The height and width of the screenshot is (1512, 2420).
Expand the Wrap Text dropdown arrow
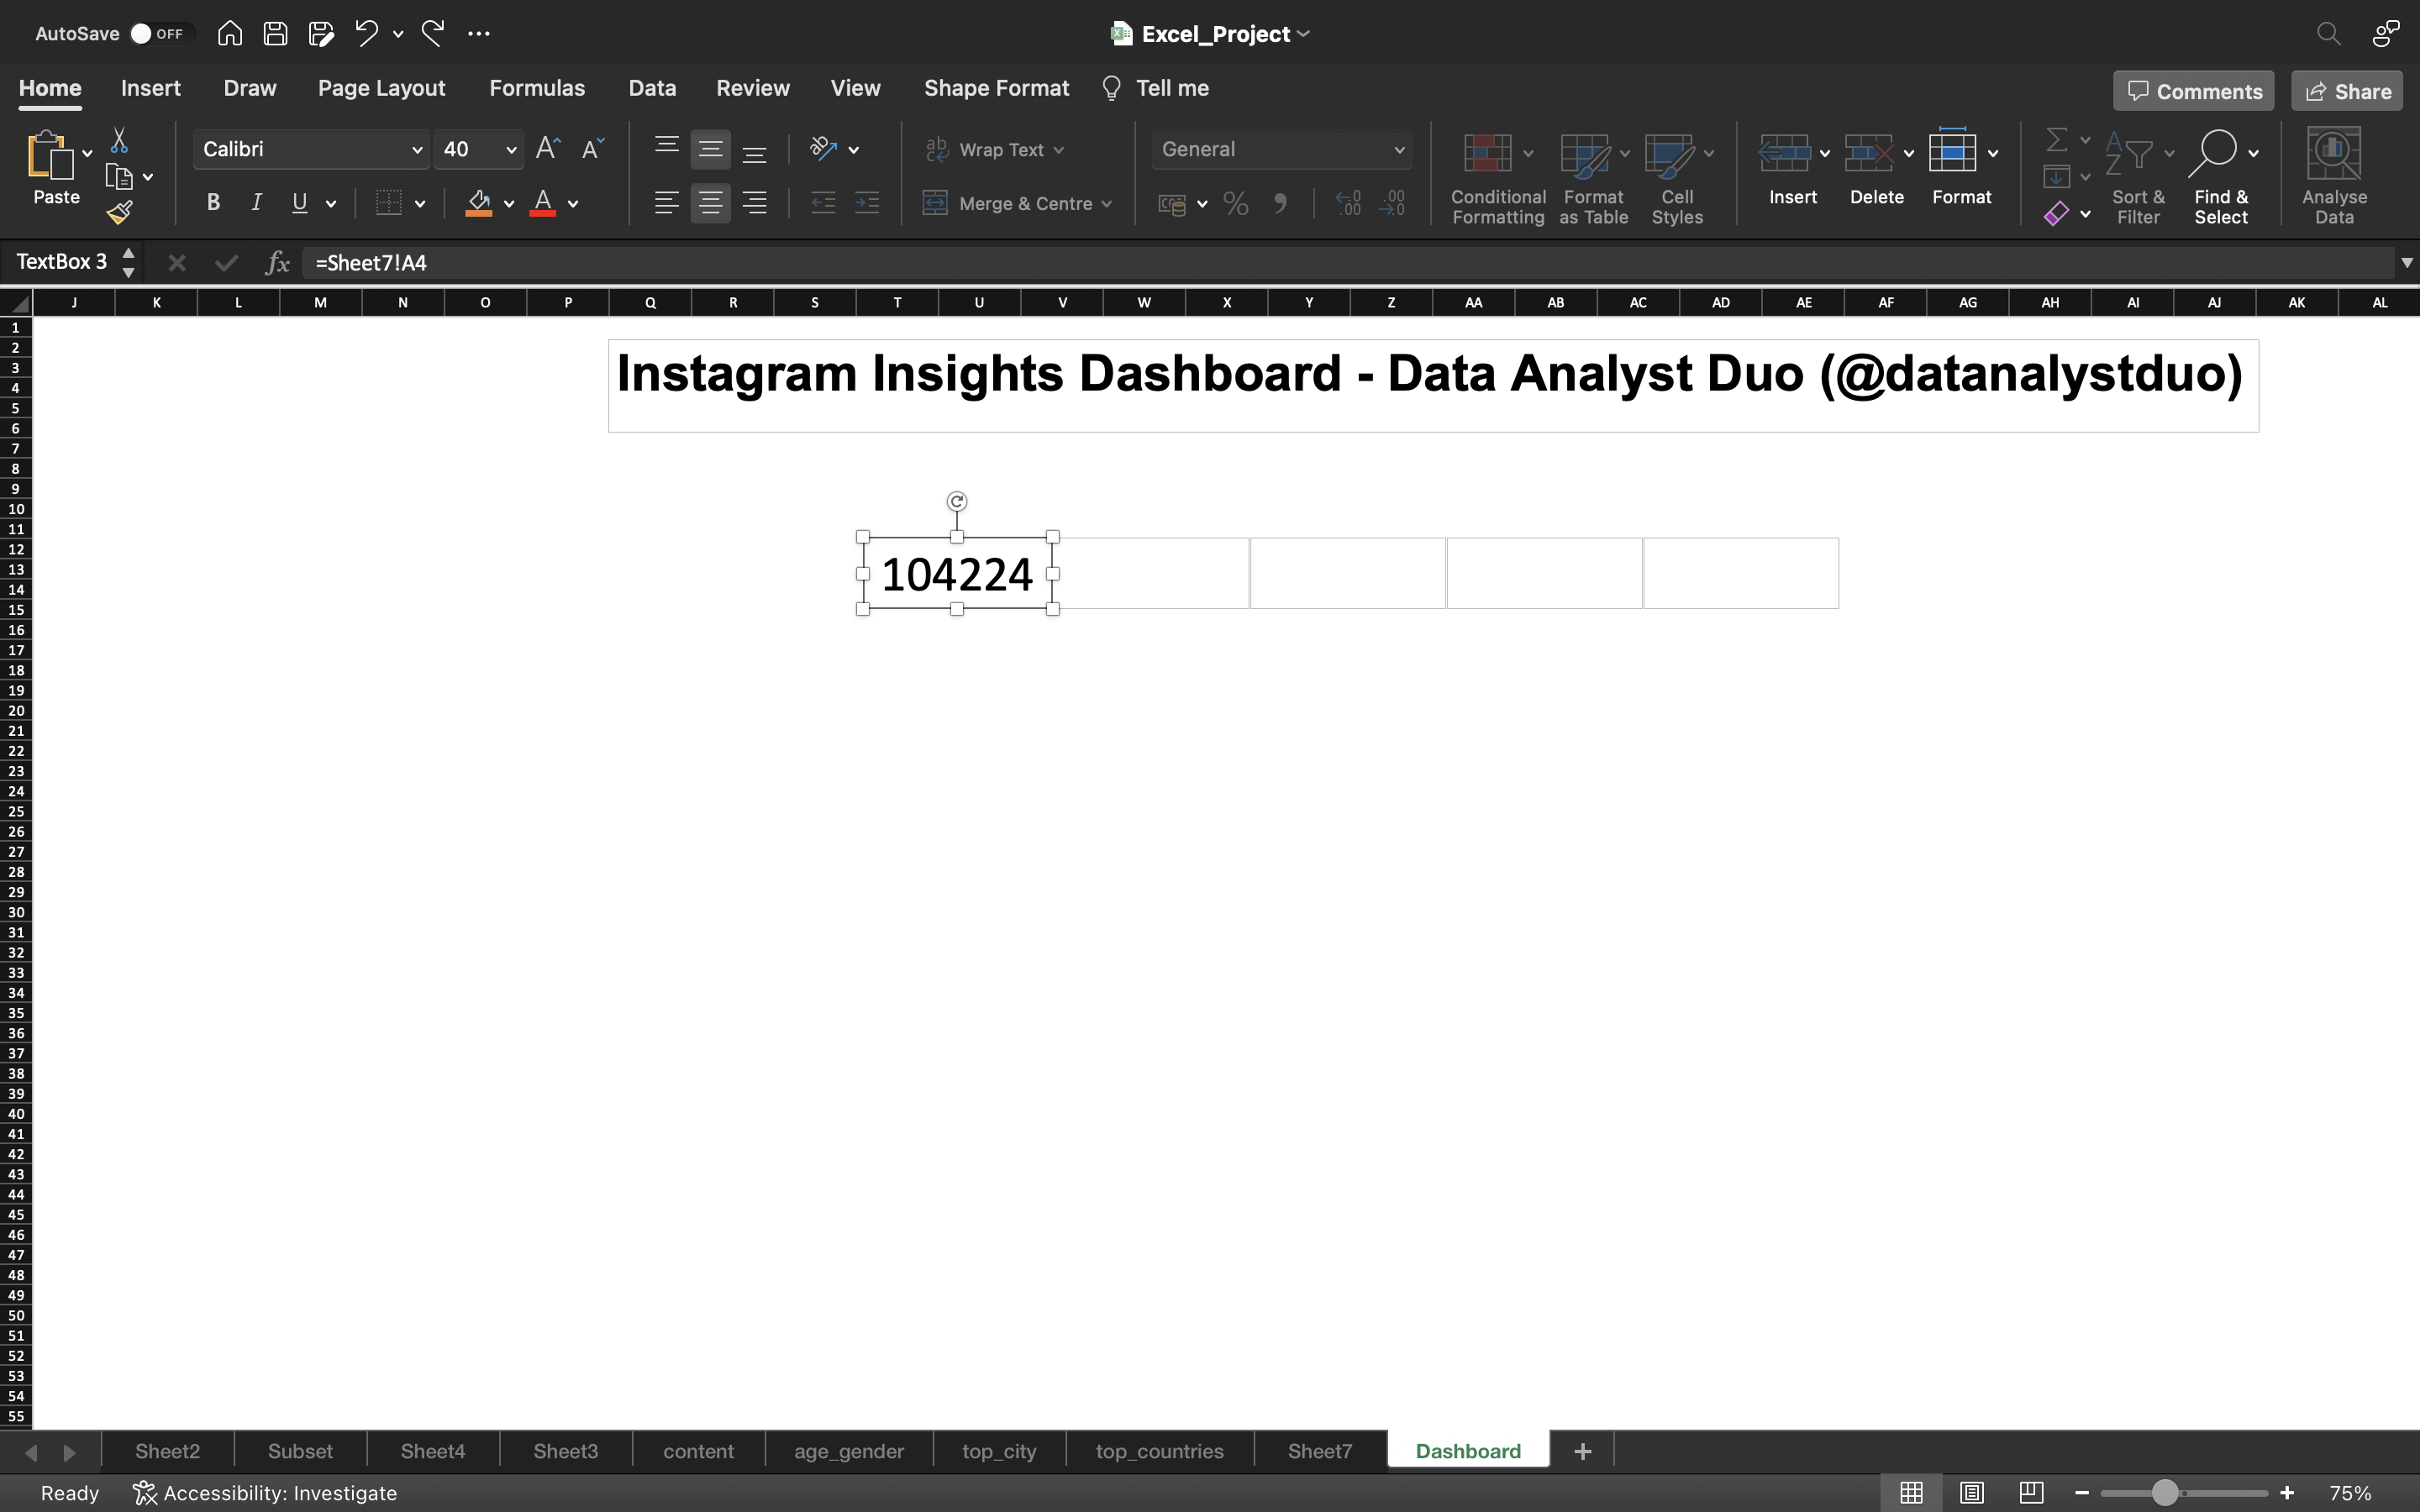[x=1059, y=150]
